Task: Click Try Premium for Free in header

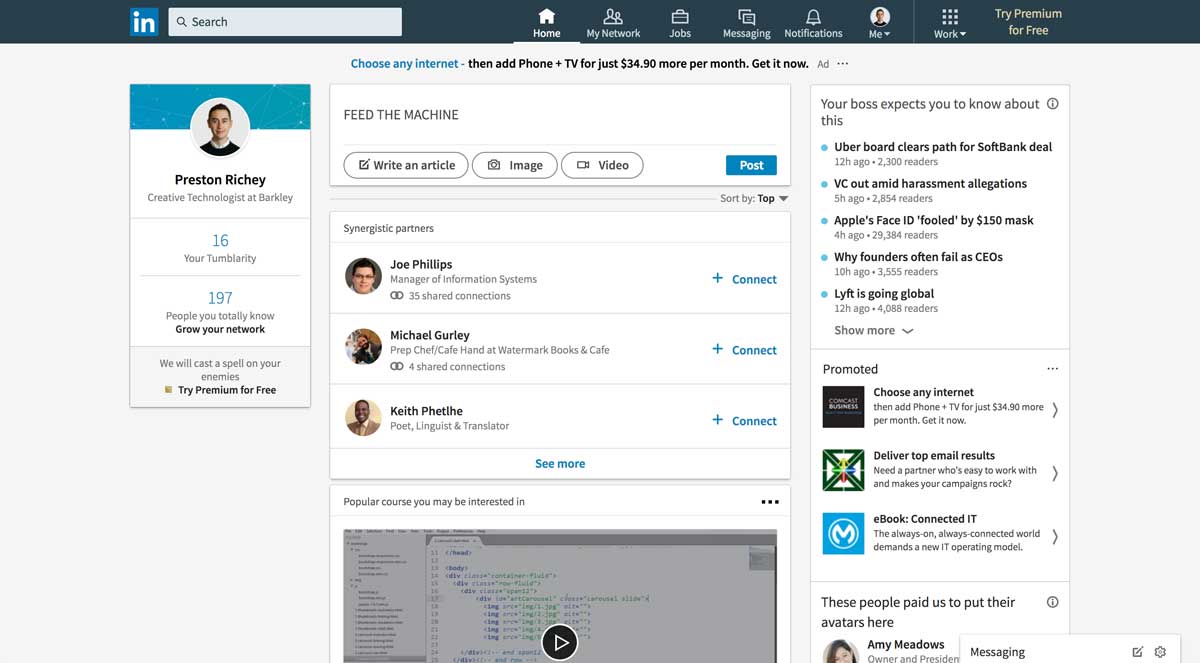Action: tap(1028, 22)
